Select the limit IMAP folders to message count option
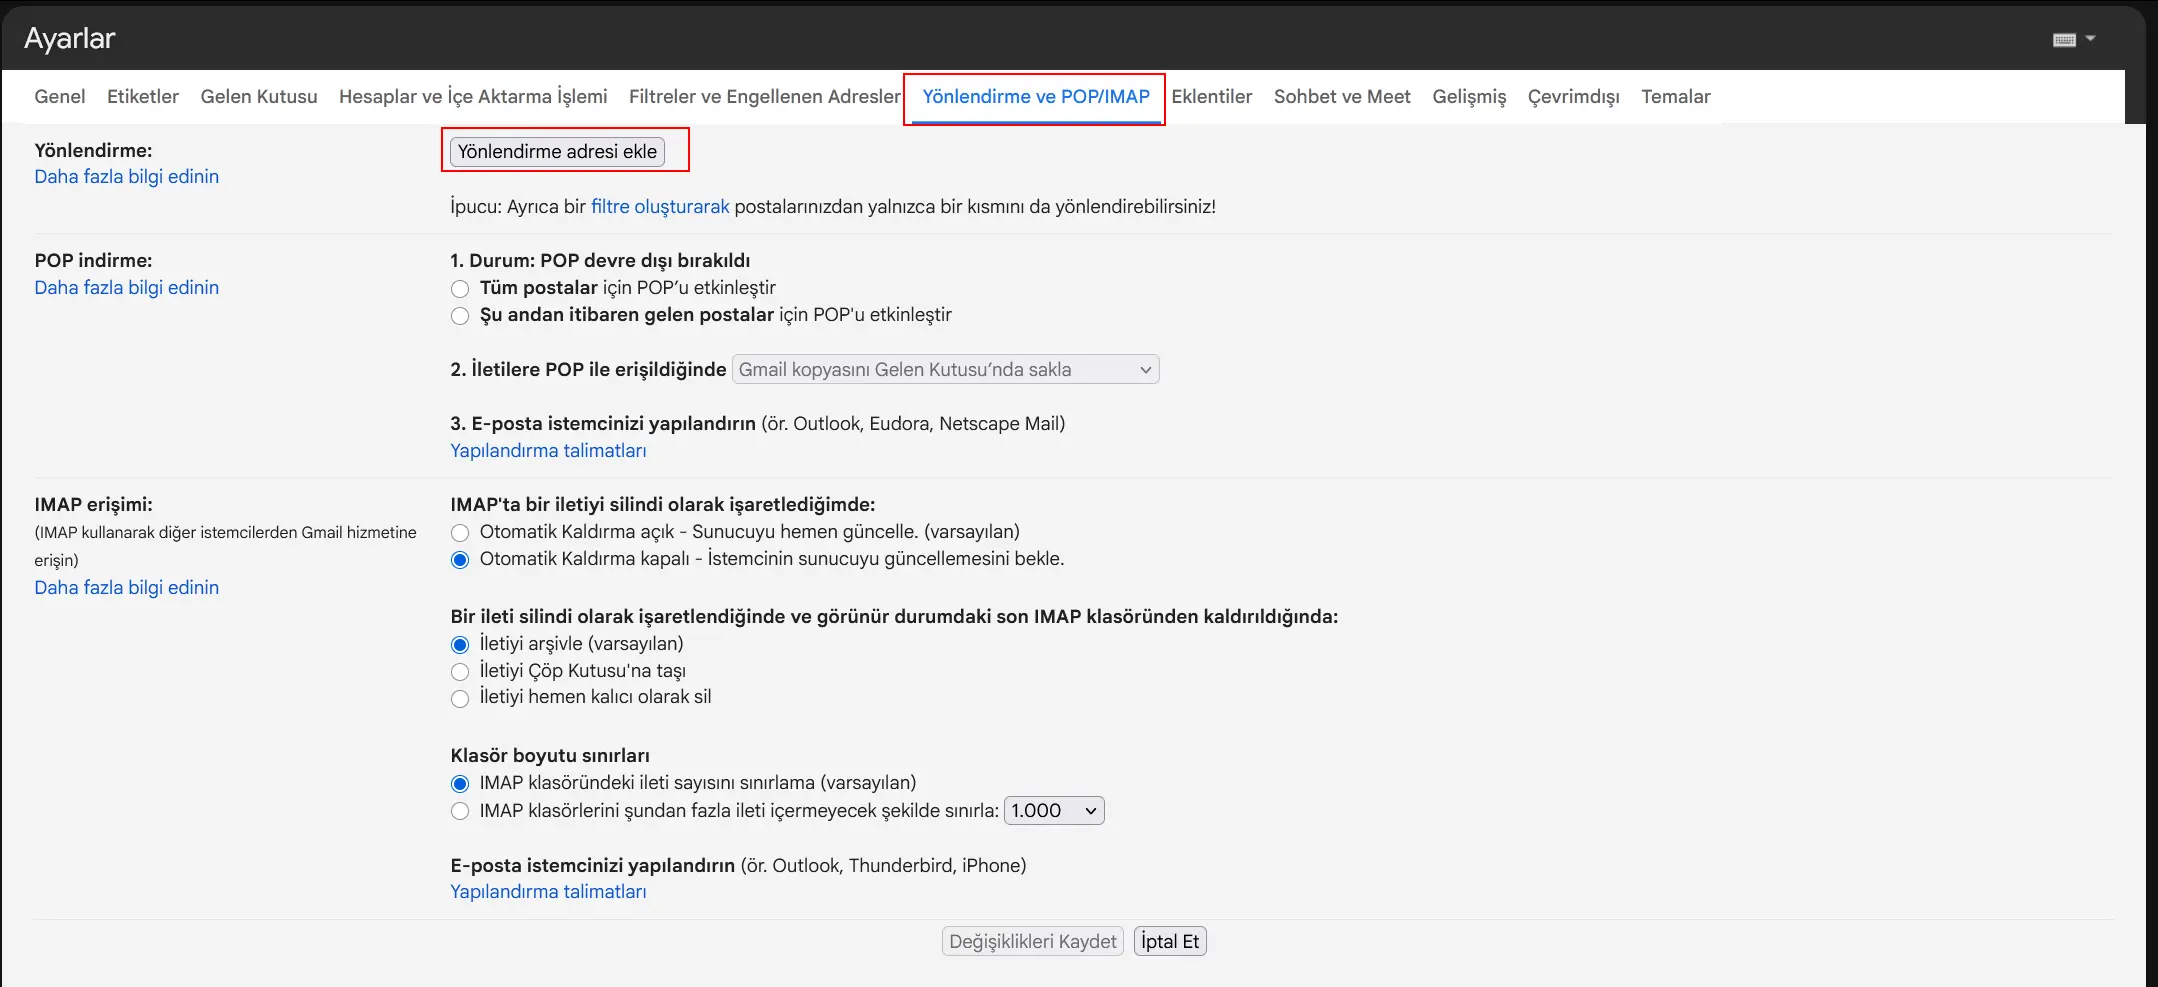Screen dimensions: 2158x987 click(x=460, y=811)
